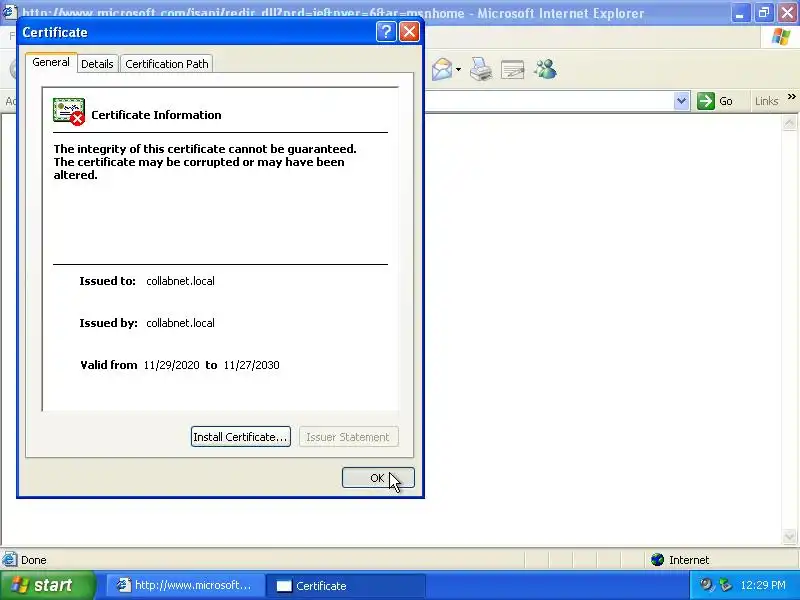Image resolution: width=800 pixels, height=600 pixels.
Task: Click the IE title bar page icon
Action: [9, 12]
